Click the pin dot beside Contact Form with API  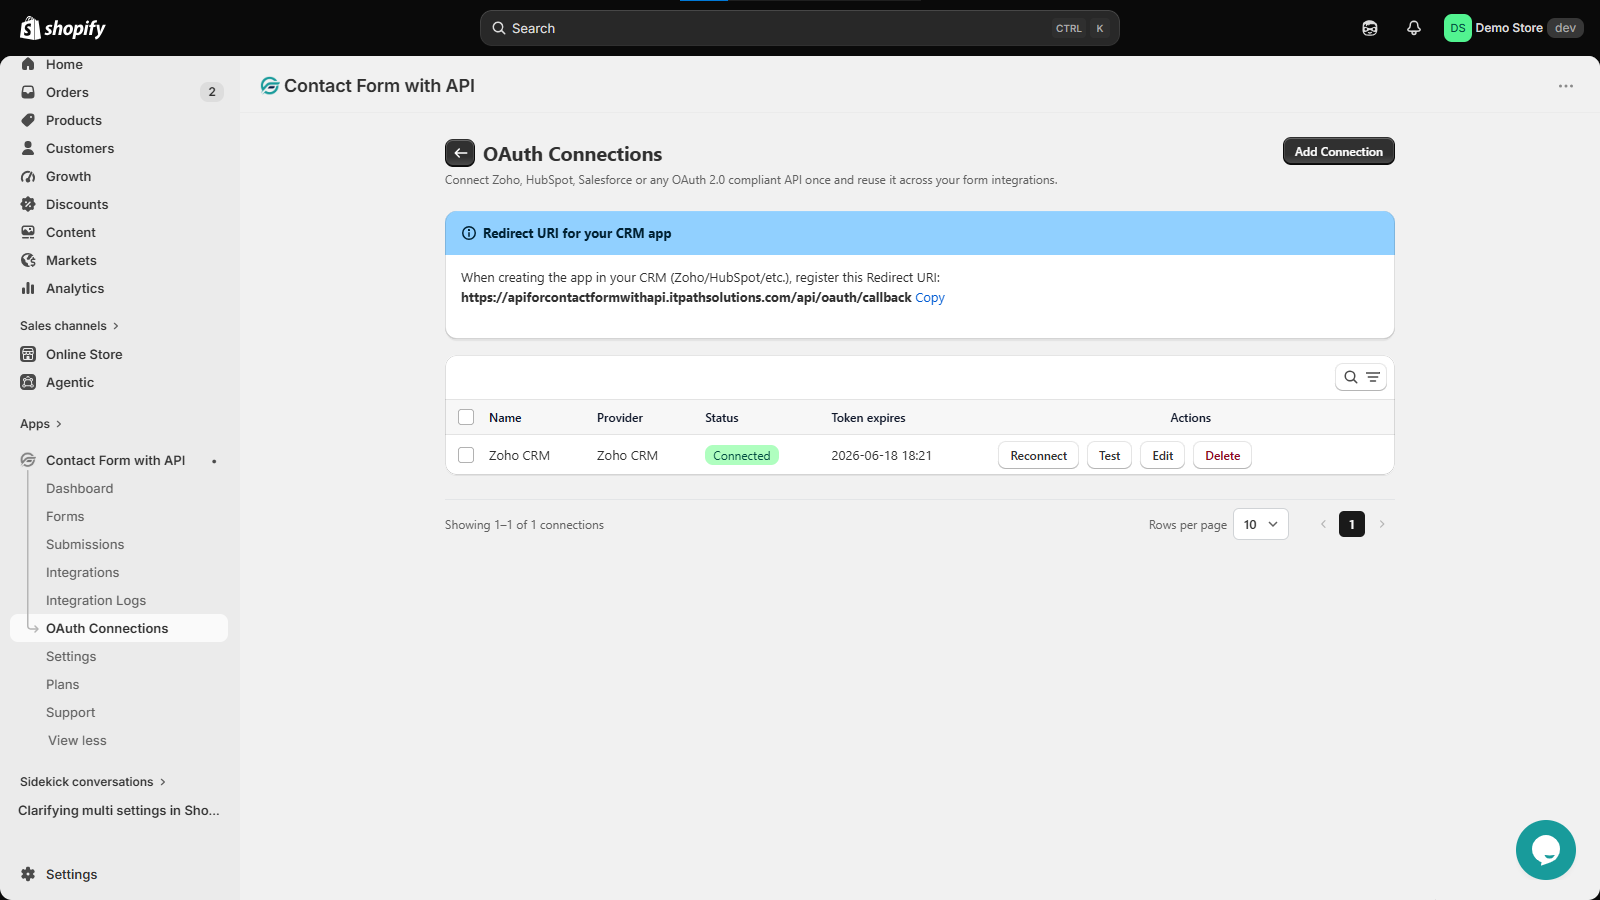point(214,461)
